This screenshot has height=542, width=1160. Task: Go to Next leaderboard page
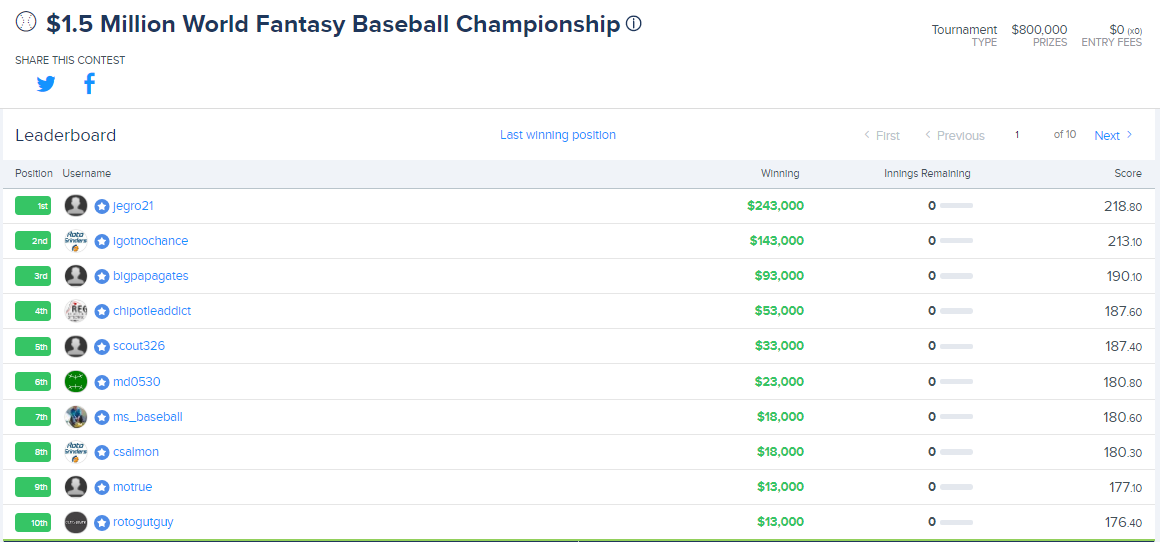tap(1113, 135)
